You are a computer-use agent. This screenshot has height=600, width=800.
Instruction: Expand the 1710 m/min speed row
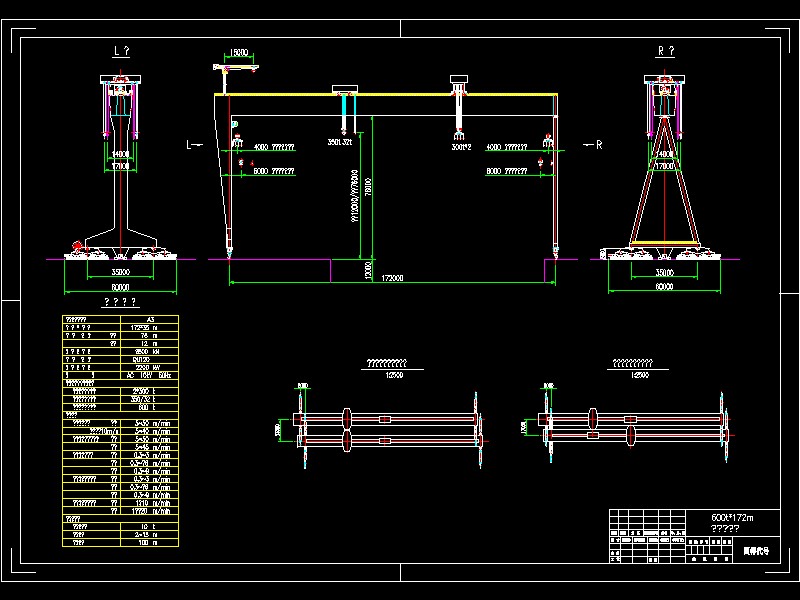[160, 502]
